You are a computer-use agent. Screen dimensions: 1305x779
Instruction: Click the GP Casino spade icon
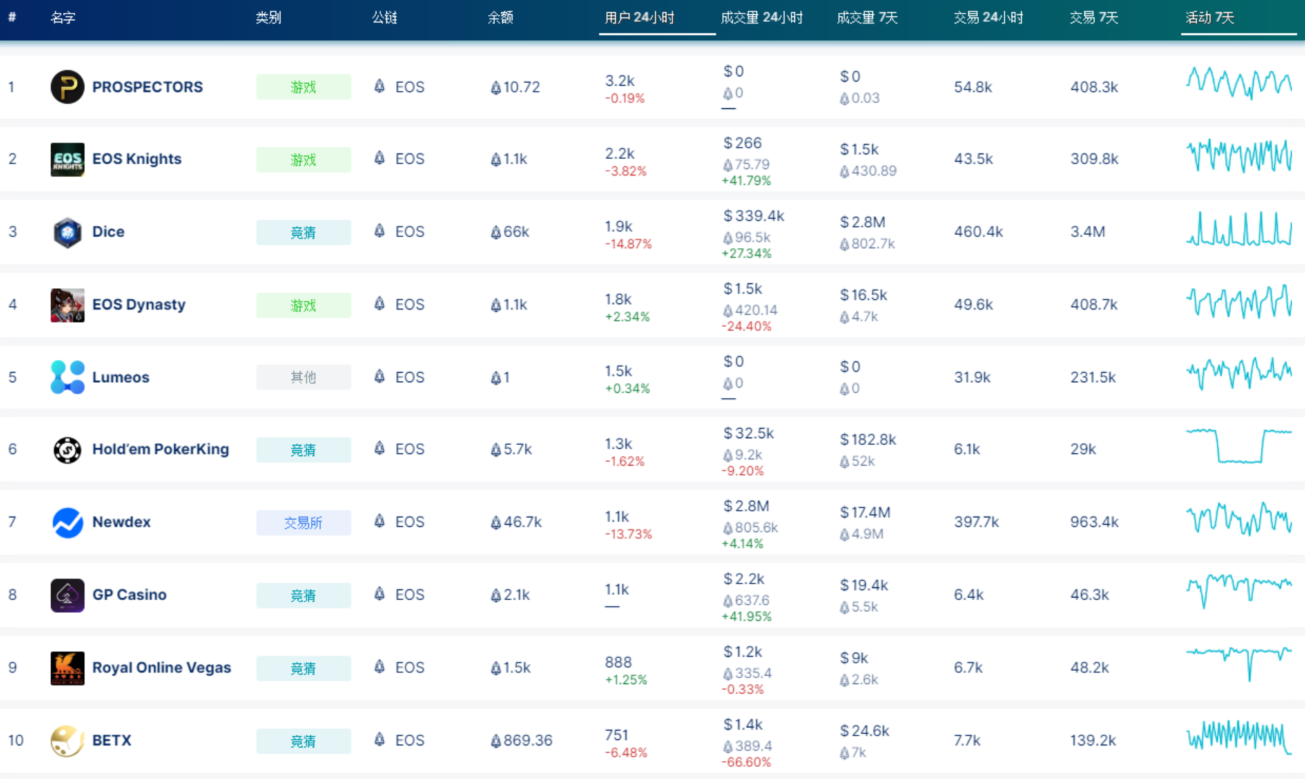tap(68, 595)
